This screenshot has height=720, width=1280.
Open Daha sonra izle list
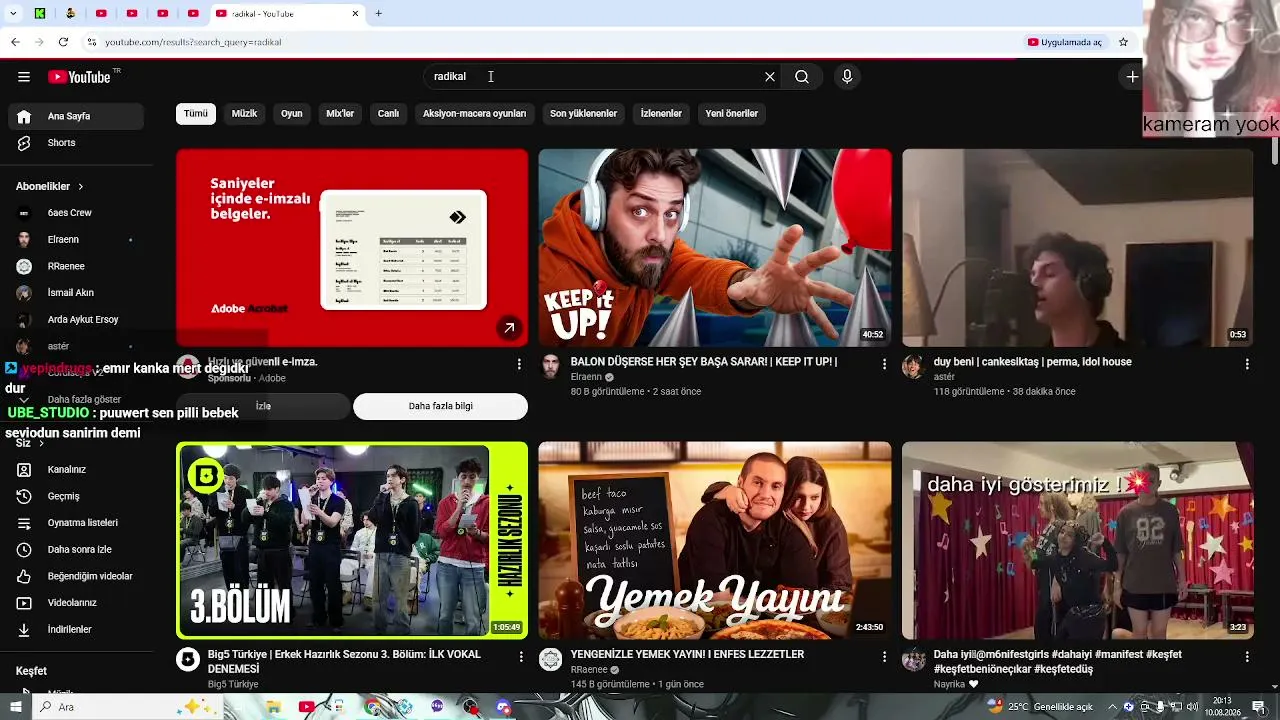coord(76,550)
